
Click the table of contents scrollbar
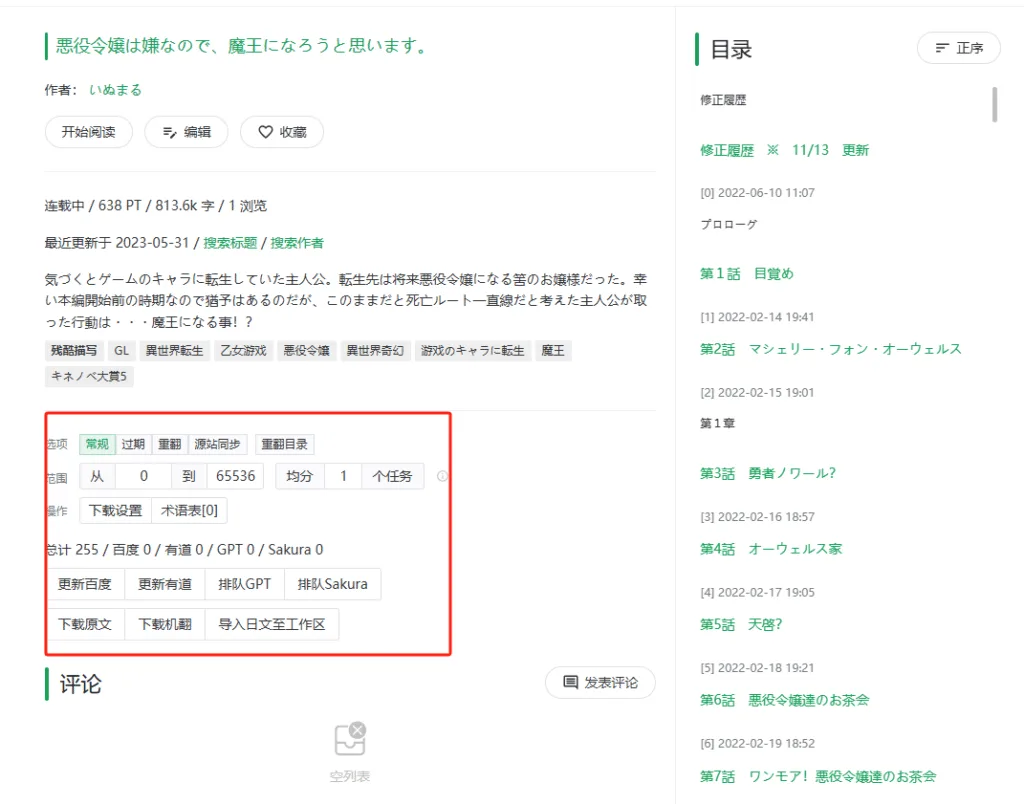pyautogui.click(x=994, y=104)
